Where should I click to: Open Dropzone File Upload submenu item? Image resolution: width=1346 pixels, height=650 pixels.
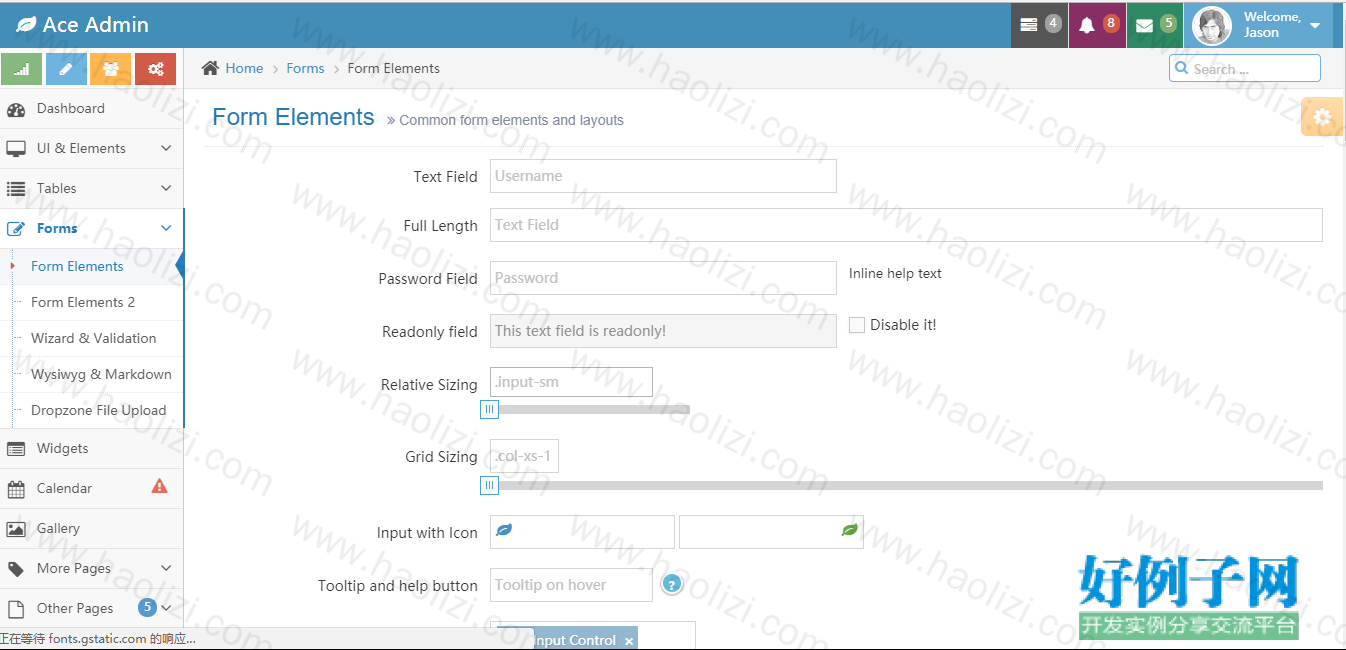click(98, 410)
